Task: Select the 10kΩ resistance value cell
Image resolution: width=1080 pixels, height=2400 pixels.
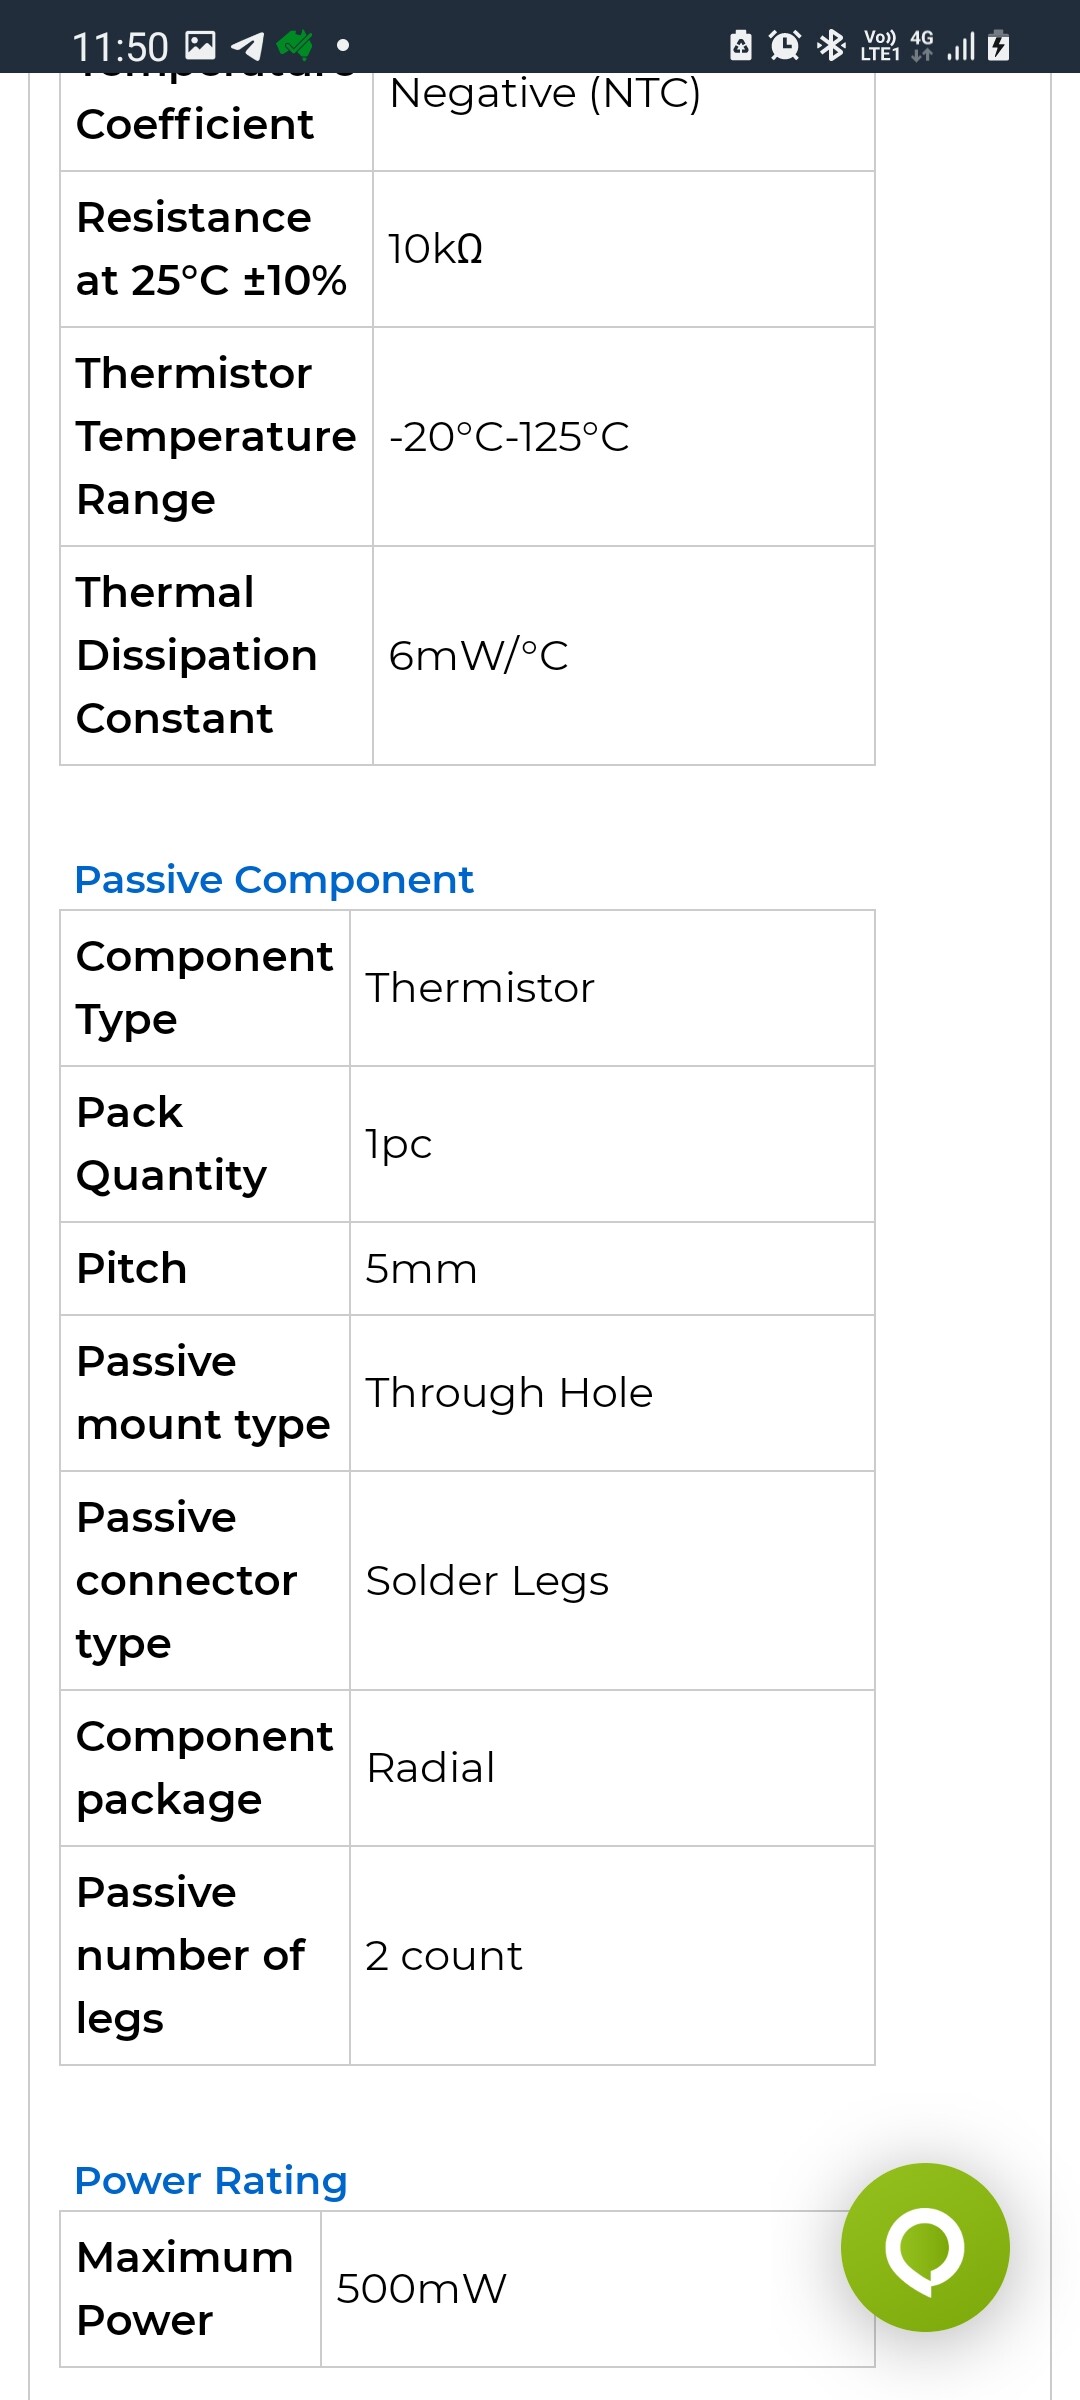Action: [436, 249]
